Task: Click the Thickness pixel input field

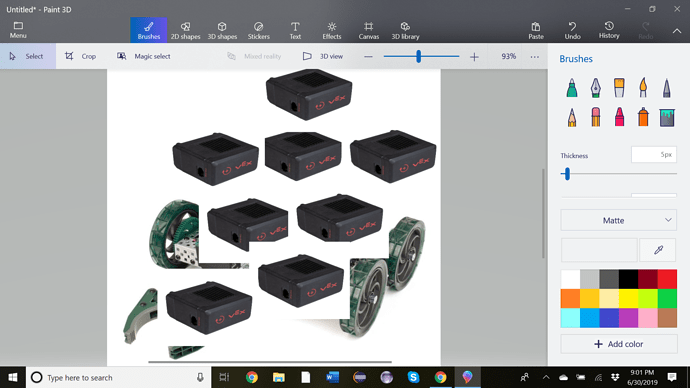Action: [653, 155]
